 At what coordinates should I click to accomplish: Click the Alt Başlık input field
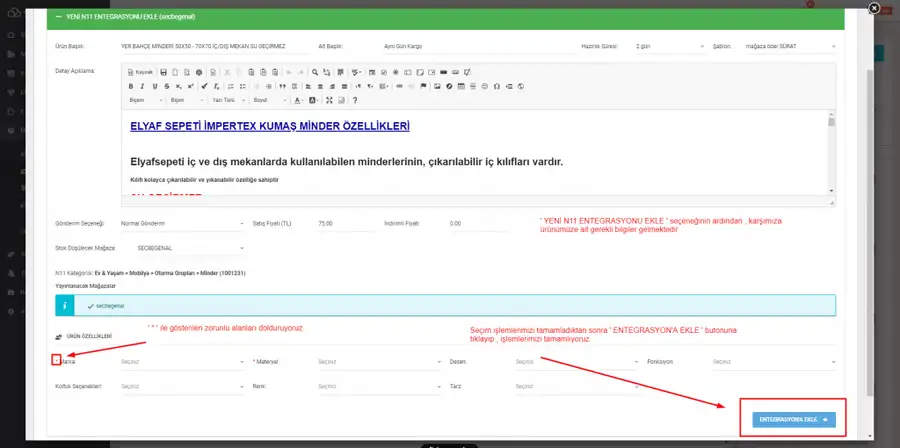click(479, 46)
